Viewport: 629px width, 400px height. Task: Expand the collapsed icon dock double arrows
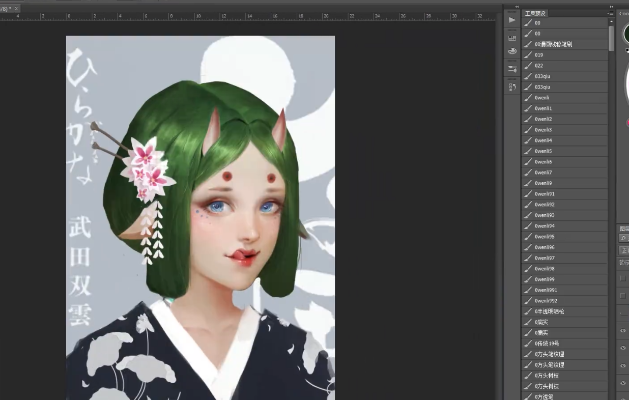click(x=517, y=7)
